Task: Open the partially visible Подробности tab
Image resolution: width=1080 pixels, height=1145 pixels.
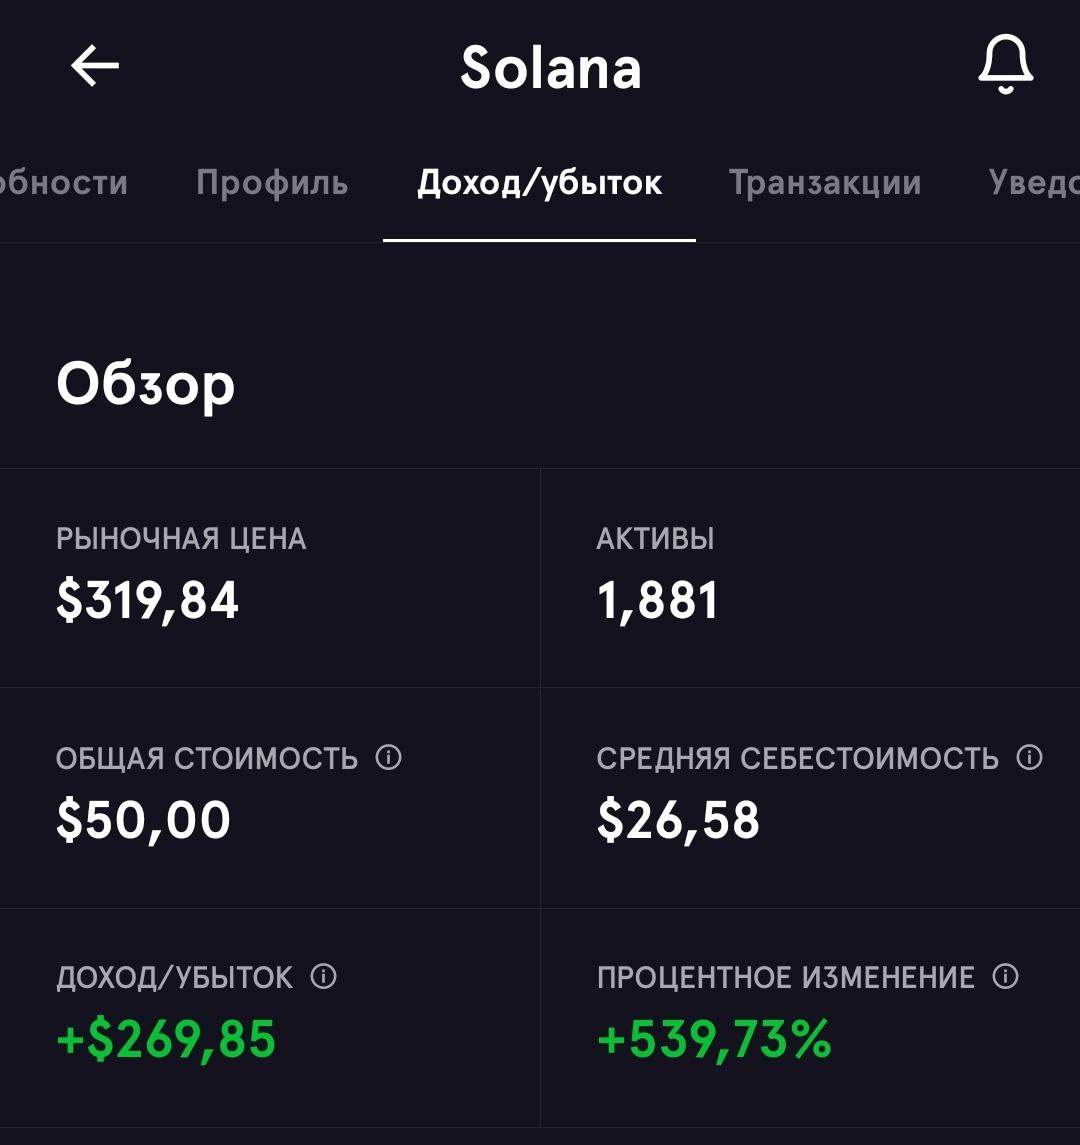Action: [64, 183]
